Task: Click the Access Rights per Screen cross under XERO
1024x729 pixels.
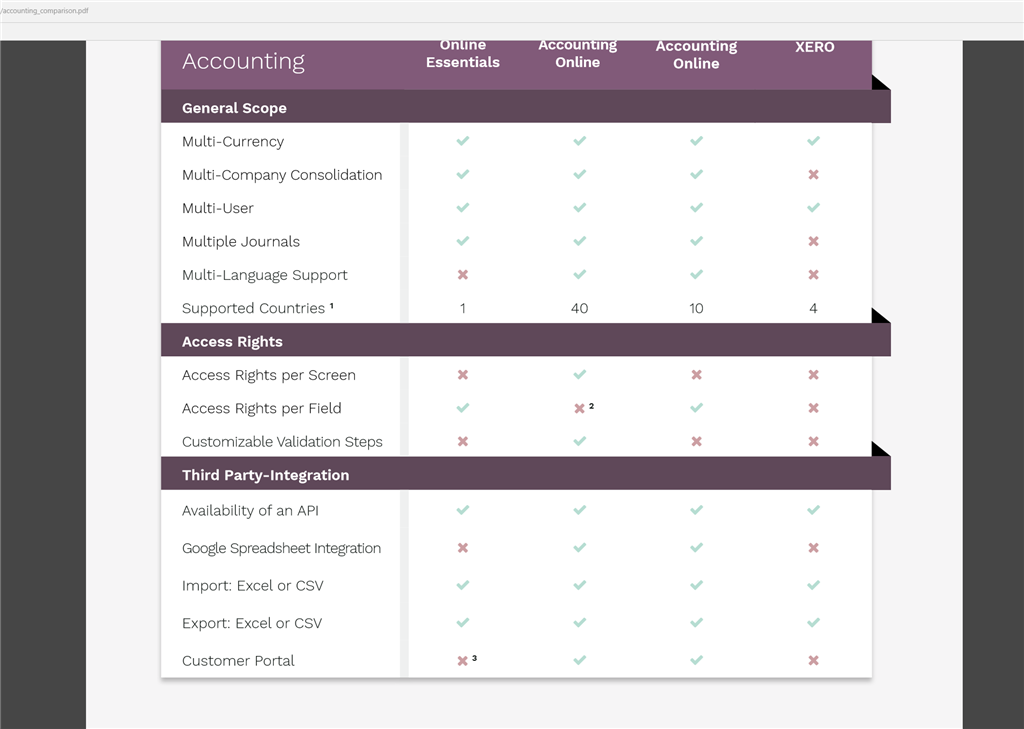Action: (x=813, y=375)
